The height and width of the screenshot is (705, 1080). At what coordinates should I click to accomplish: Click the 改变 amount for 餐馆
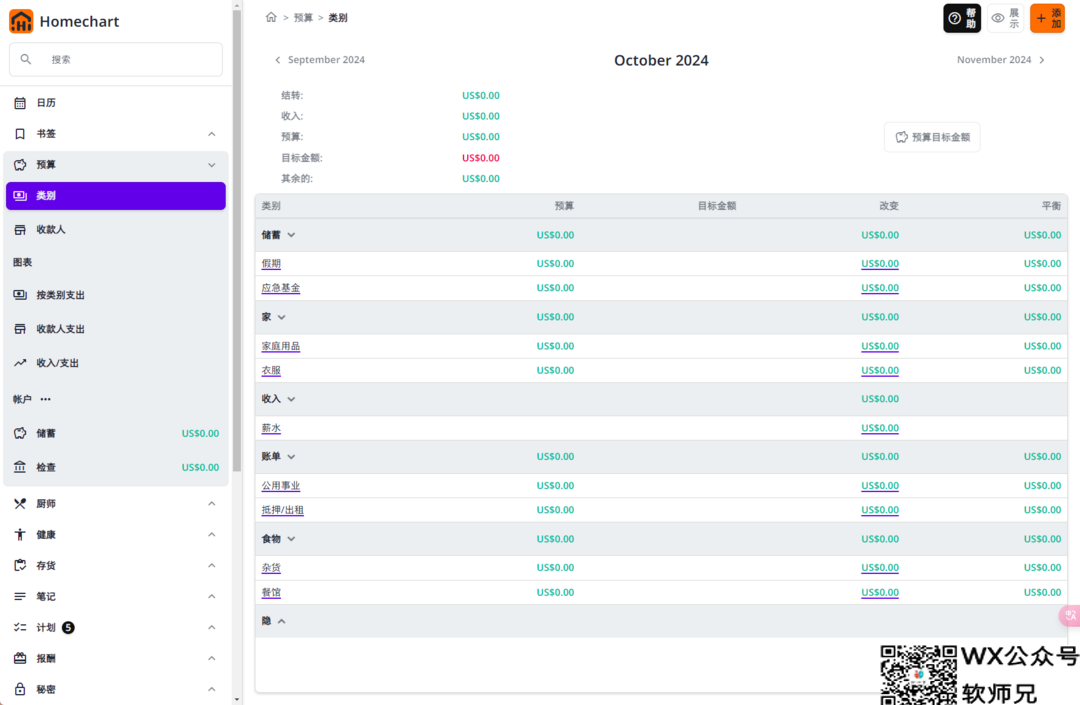click(x=880, y=593)
